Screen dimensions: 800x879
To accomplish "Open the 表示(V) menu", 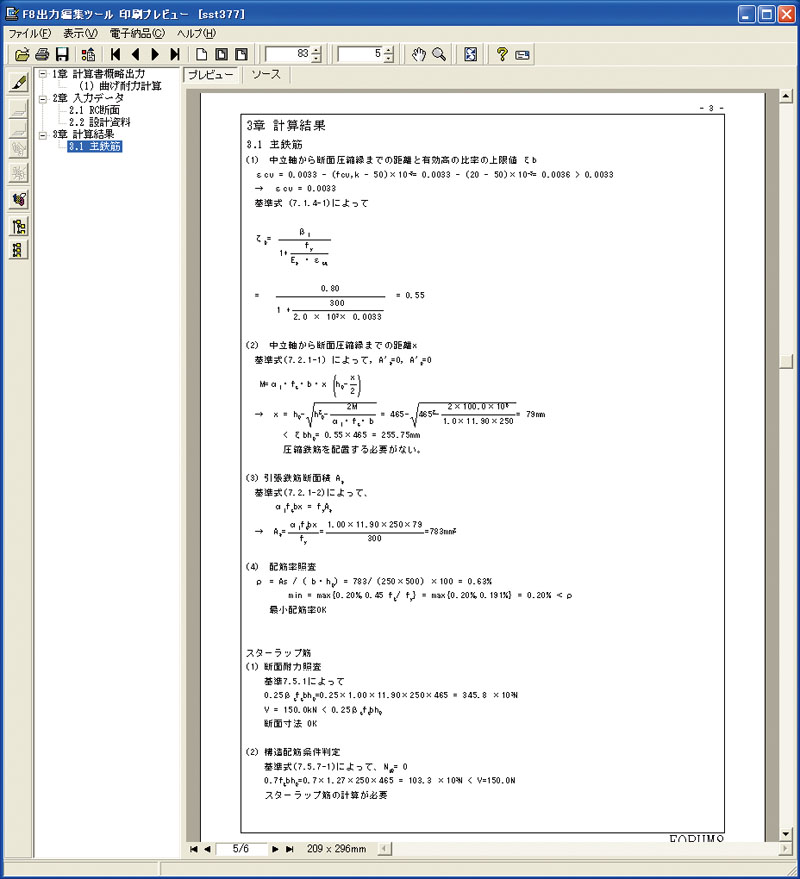I will tap(81, 34).
